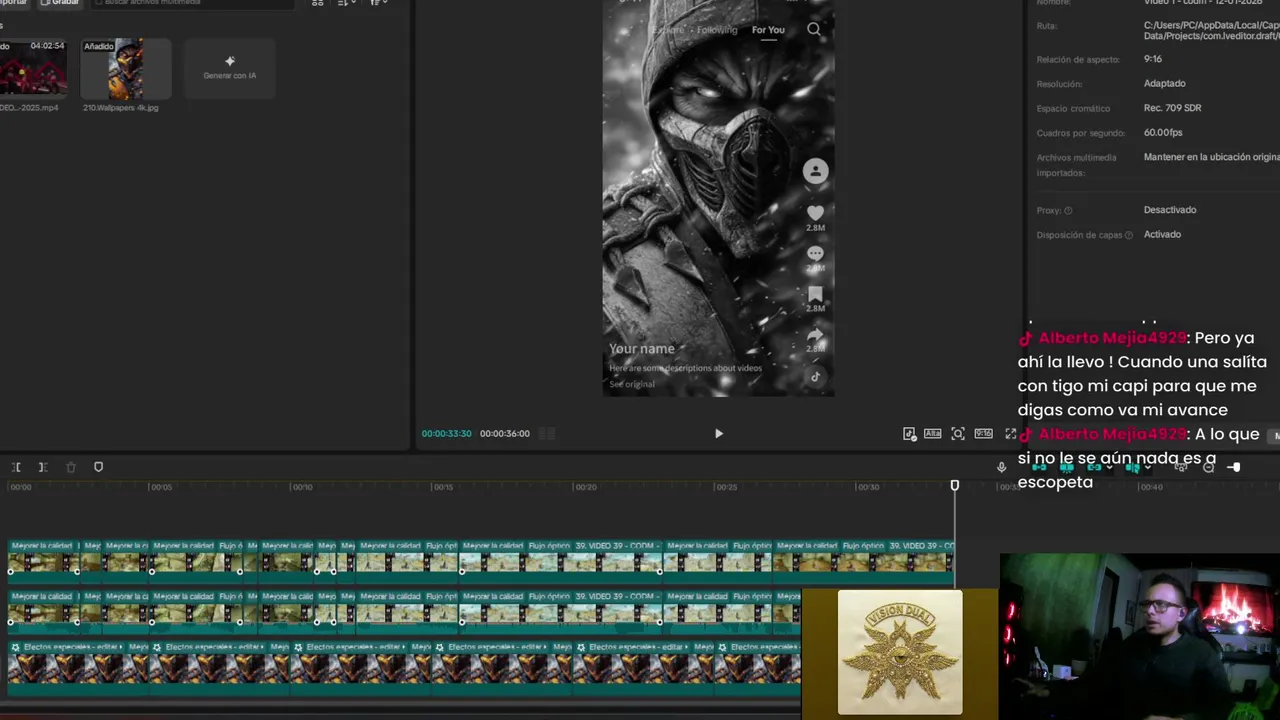The image size is (1280, 720).
Task: Click the focus frame preview icon
Action: point(958,434)
